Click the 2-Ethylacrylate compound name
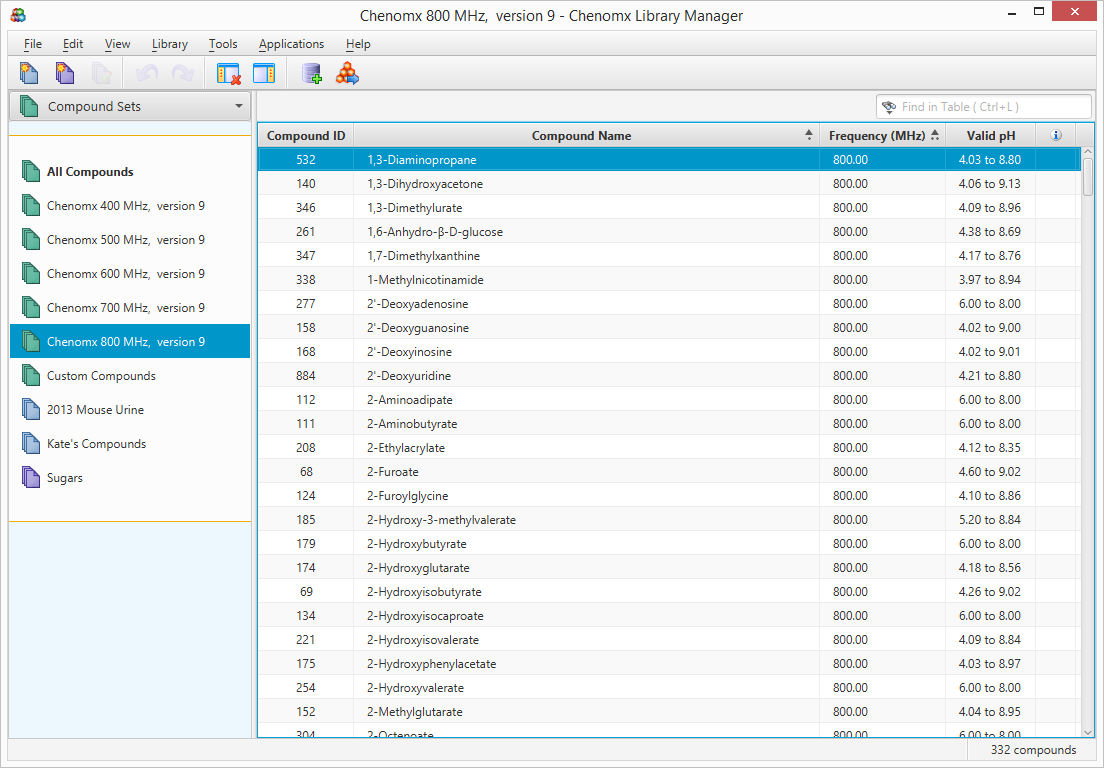The height and width of the screenshot is (768, 1104). 406,448
